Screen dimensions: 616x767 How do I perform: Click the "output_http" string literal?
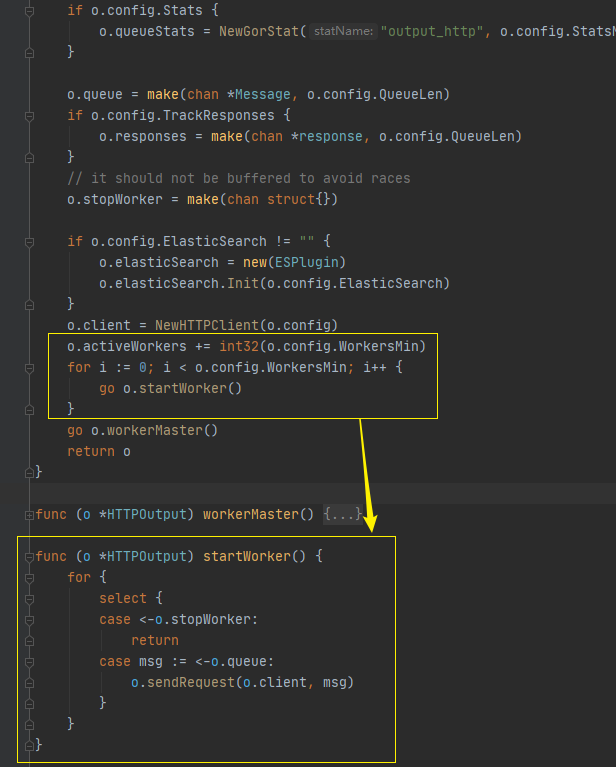432,31
